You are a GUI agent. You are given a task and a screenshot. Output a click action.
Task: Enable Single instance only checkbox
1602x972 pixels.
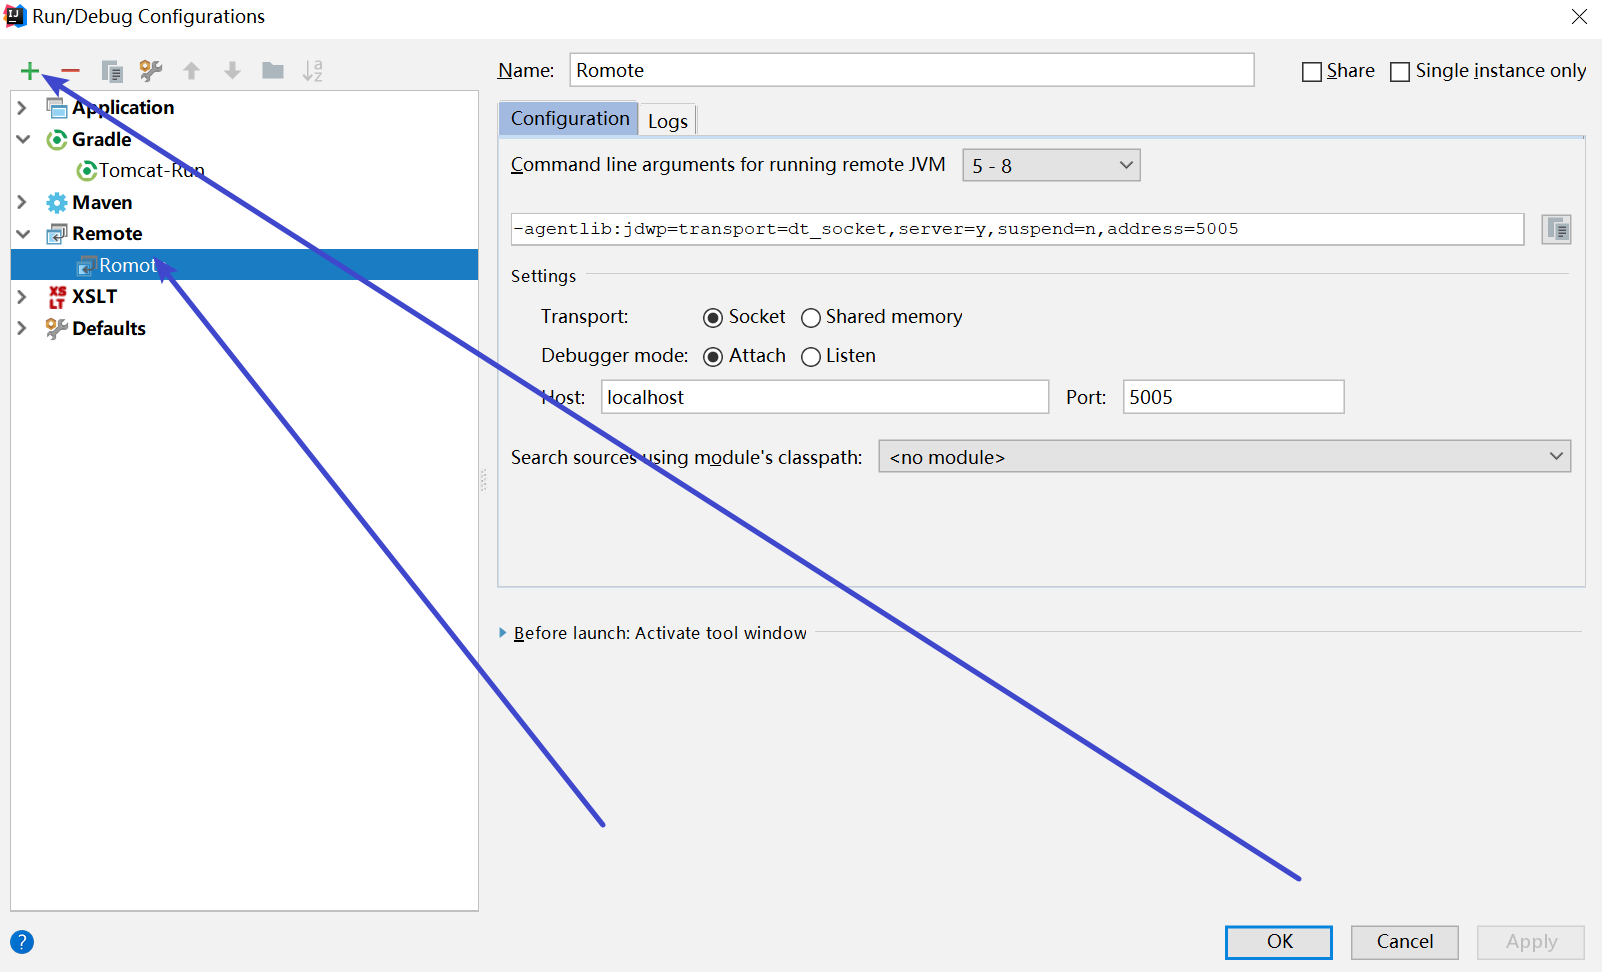tap(1400, 72)
